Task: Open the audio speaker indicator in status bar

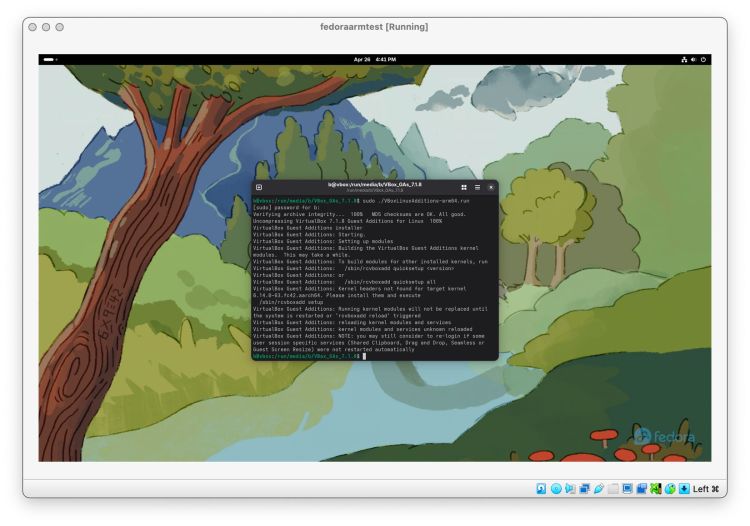Action: click(x=570, y=488)
